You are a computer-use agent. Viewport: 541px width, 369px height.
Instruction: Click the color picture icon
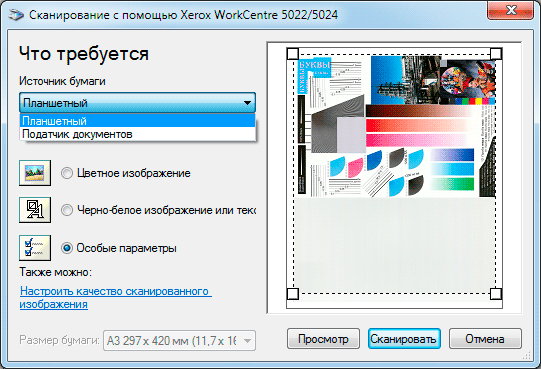pos(35,173)
